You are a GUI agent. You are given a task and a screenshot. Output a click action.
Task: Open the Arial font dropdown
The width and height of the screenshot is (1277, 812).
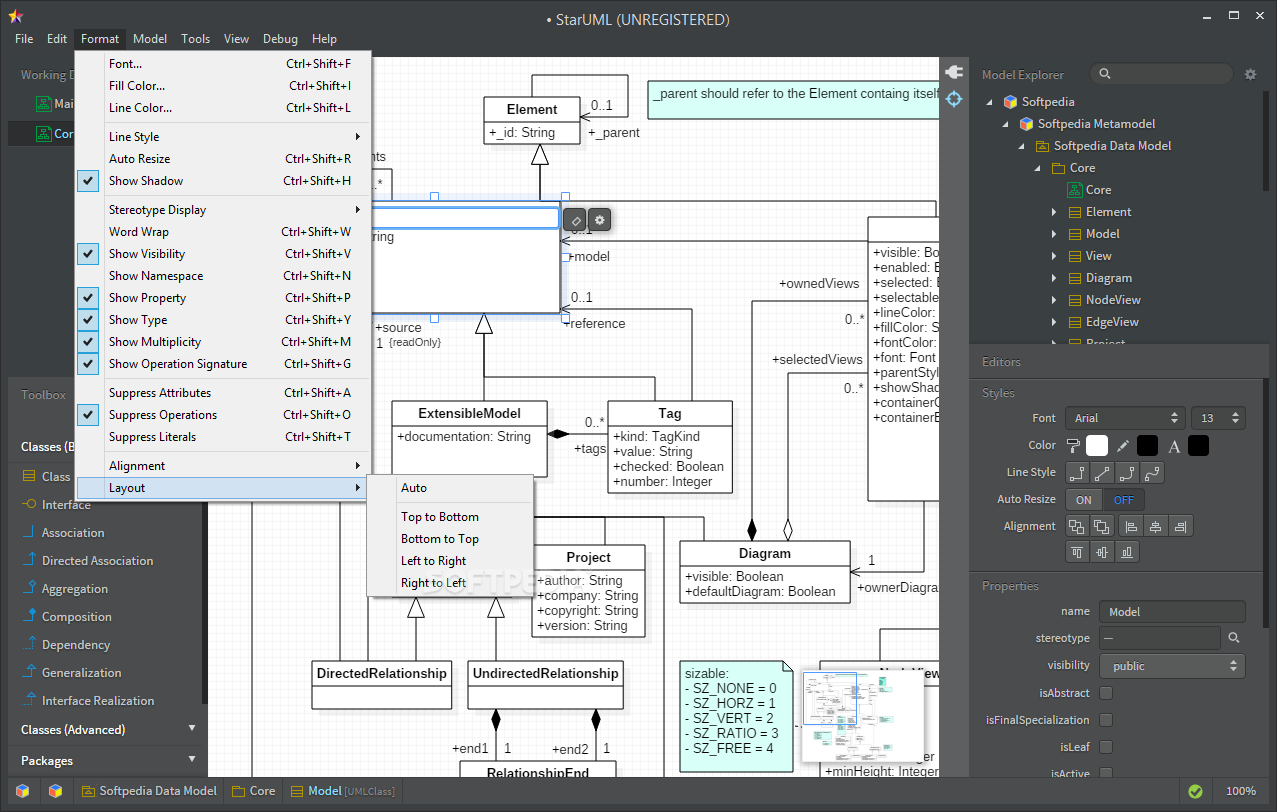pos(1125,418)
